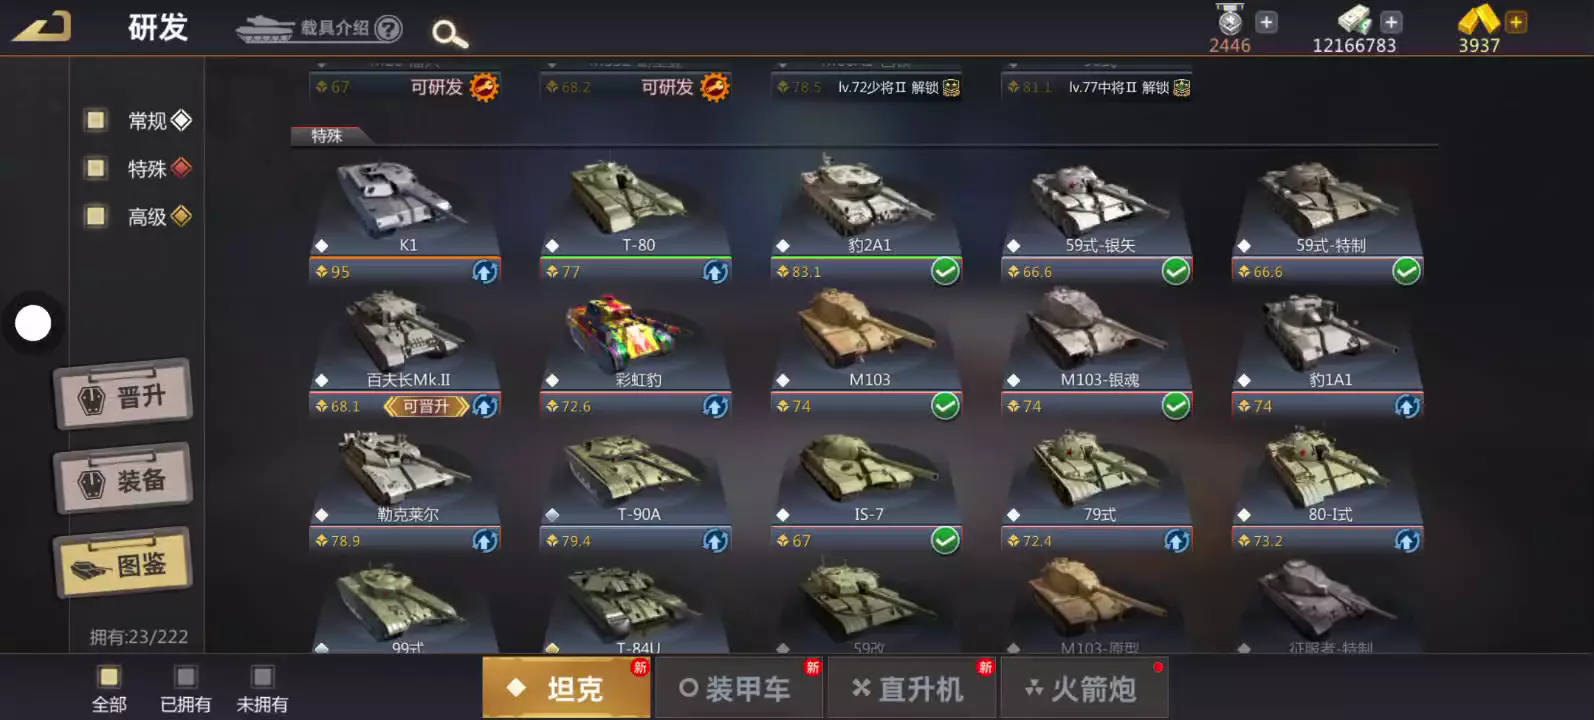1594x720 pixels.
Task: Toggle the 特殊 filter checkbox
Action: click(96, 168)
